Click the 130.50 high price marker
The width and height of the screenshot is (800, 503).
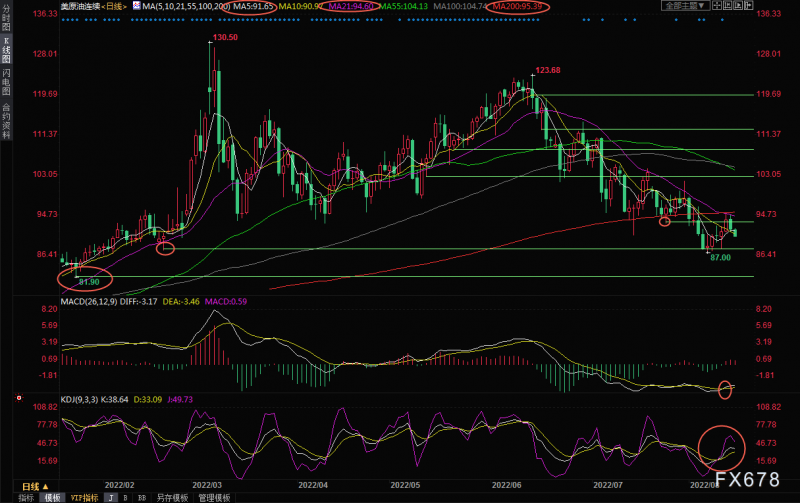225,37
